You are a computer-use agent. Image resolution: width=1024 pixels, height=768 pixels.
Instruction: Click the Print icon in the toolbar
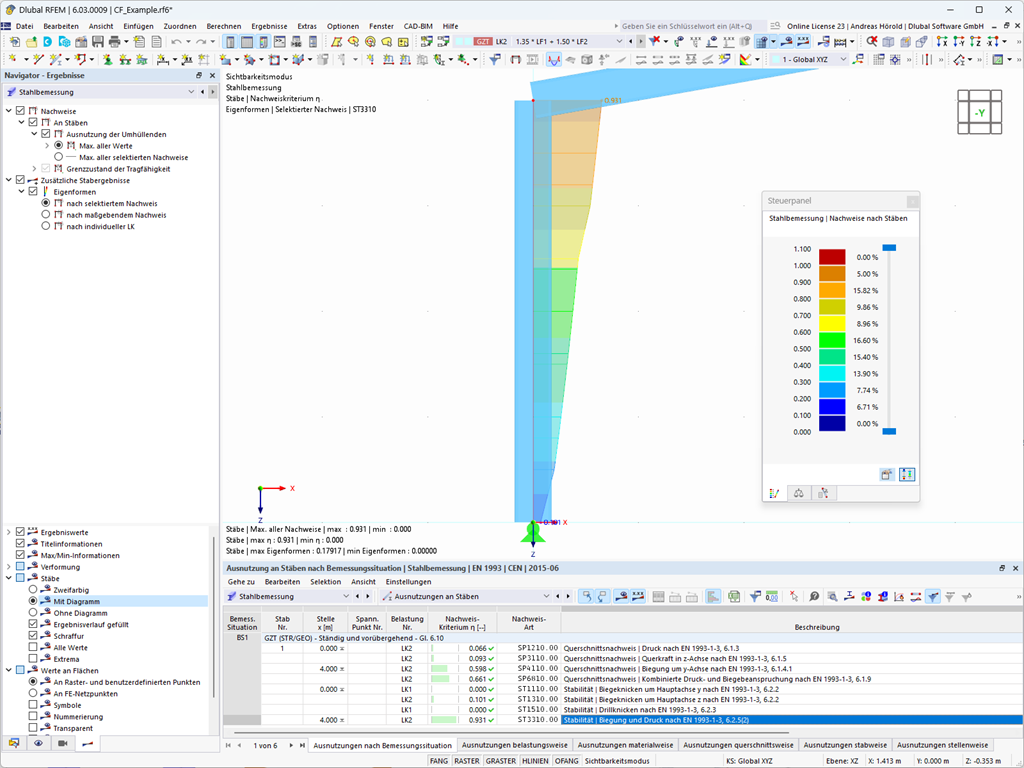pos(114,41)
